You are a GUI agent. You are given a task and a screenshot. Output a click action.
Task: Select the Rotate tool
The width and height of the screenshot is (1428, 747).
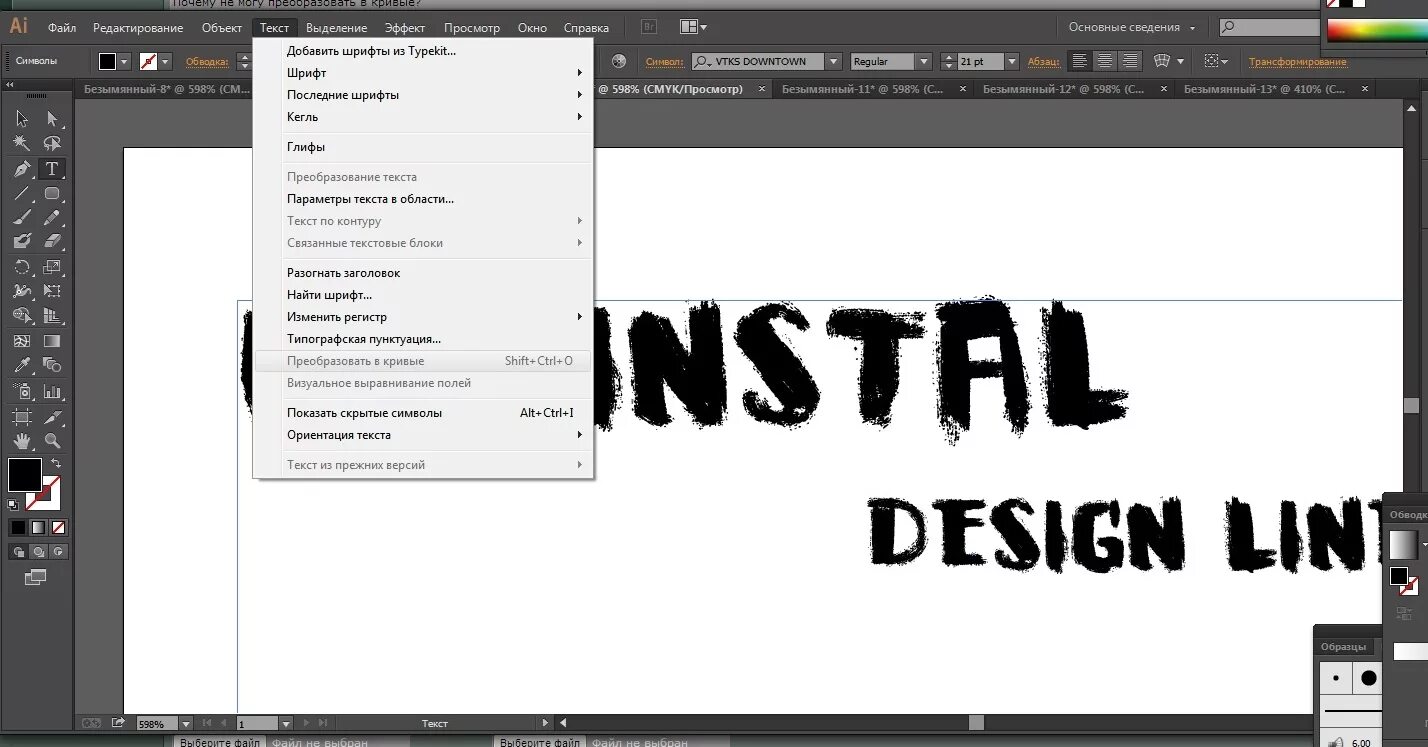click(22, 267)
